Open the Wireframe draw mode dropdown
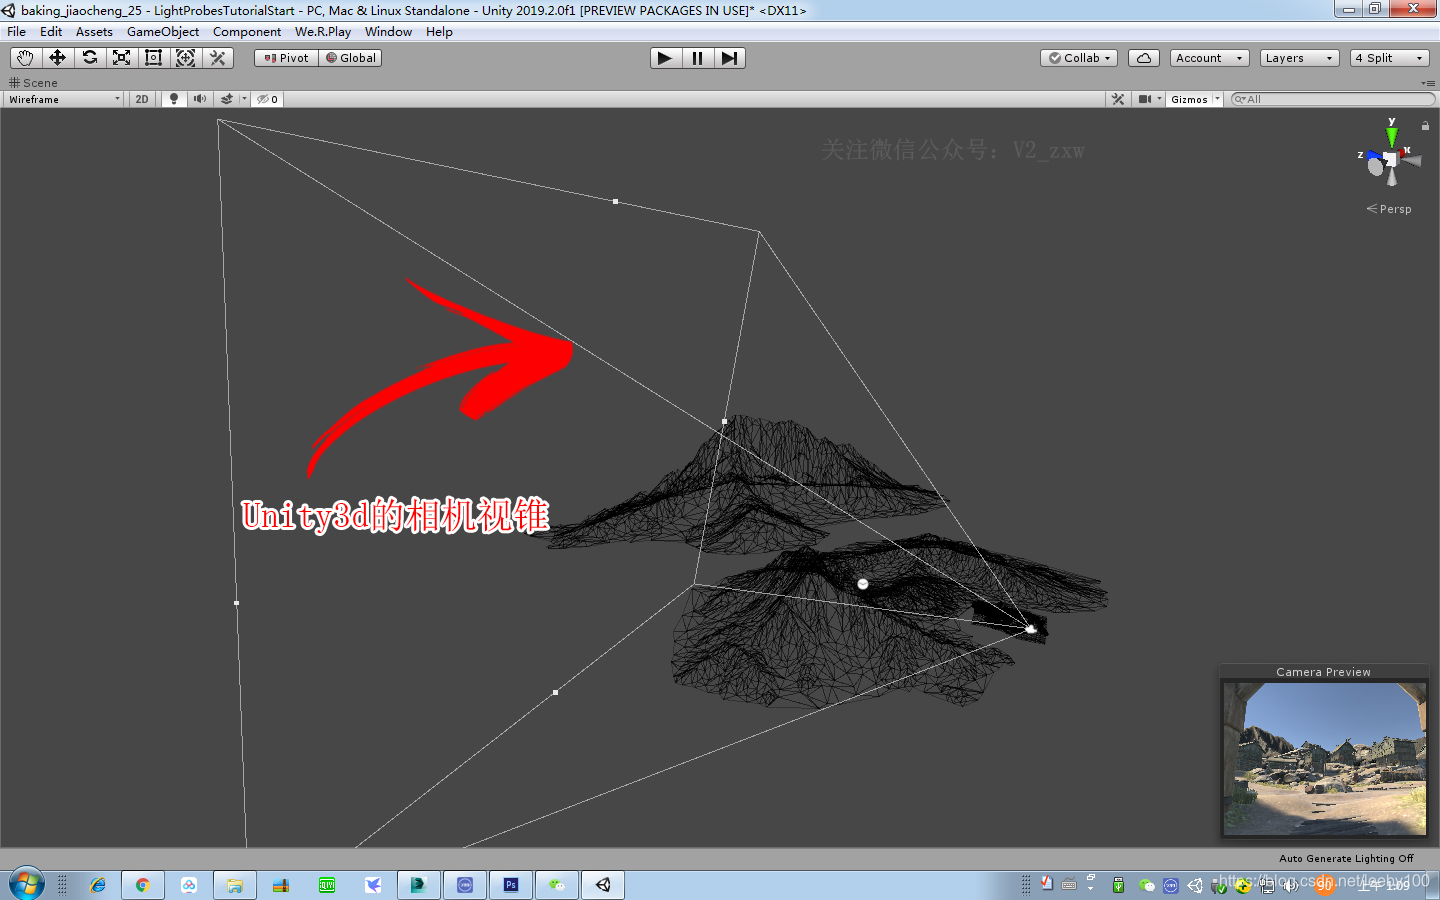This screenshot has width=1440, height=900. coord(64,99)
